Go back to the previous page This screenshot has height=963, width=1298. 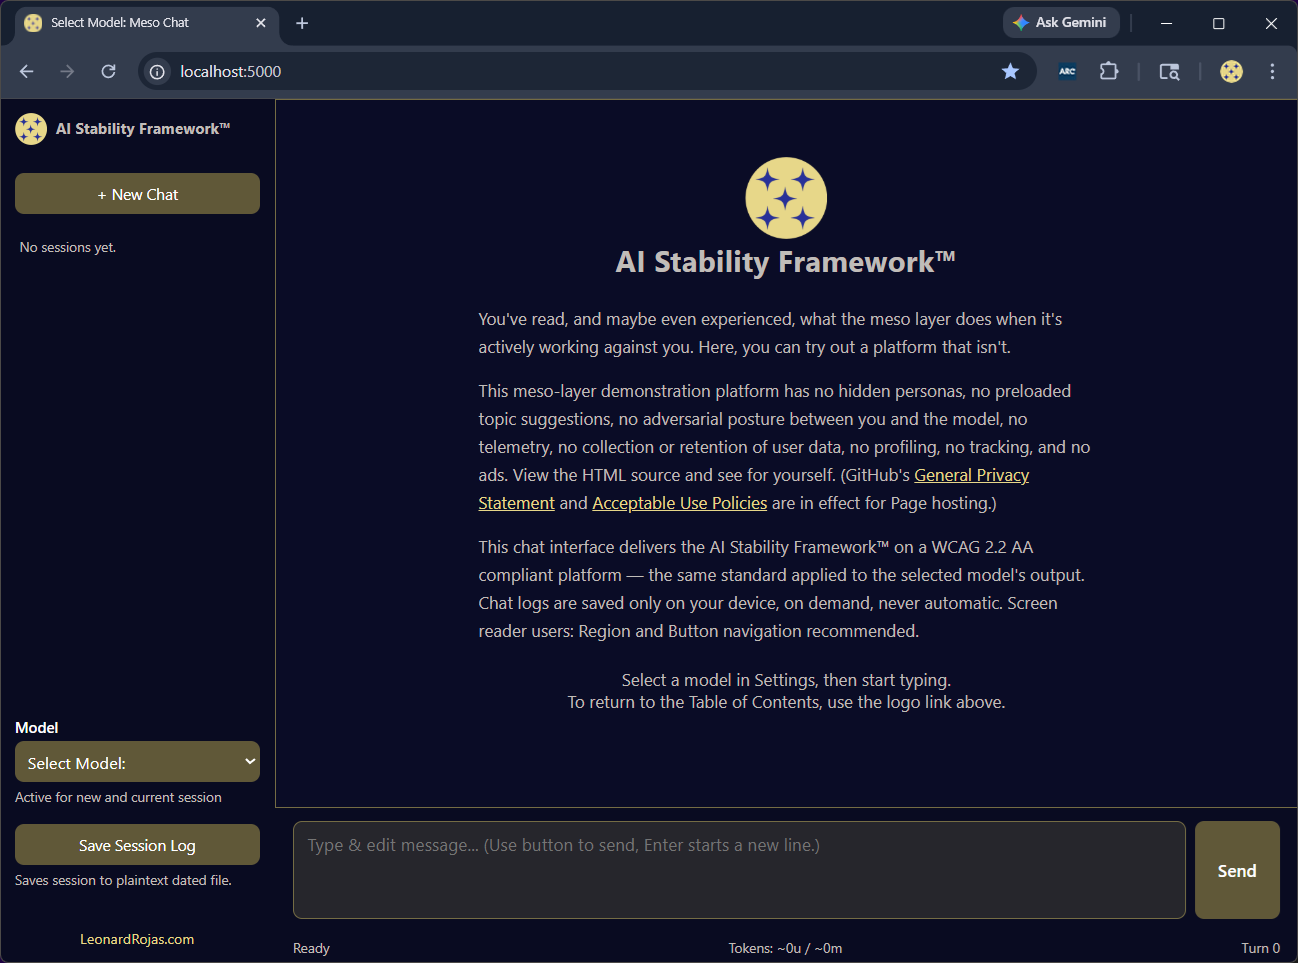(x=27, y=71)
